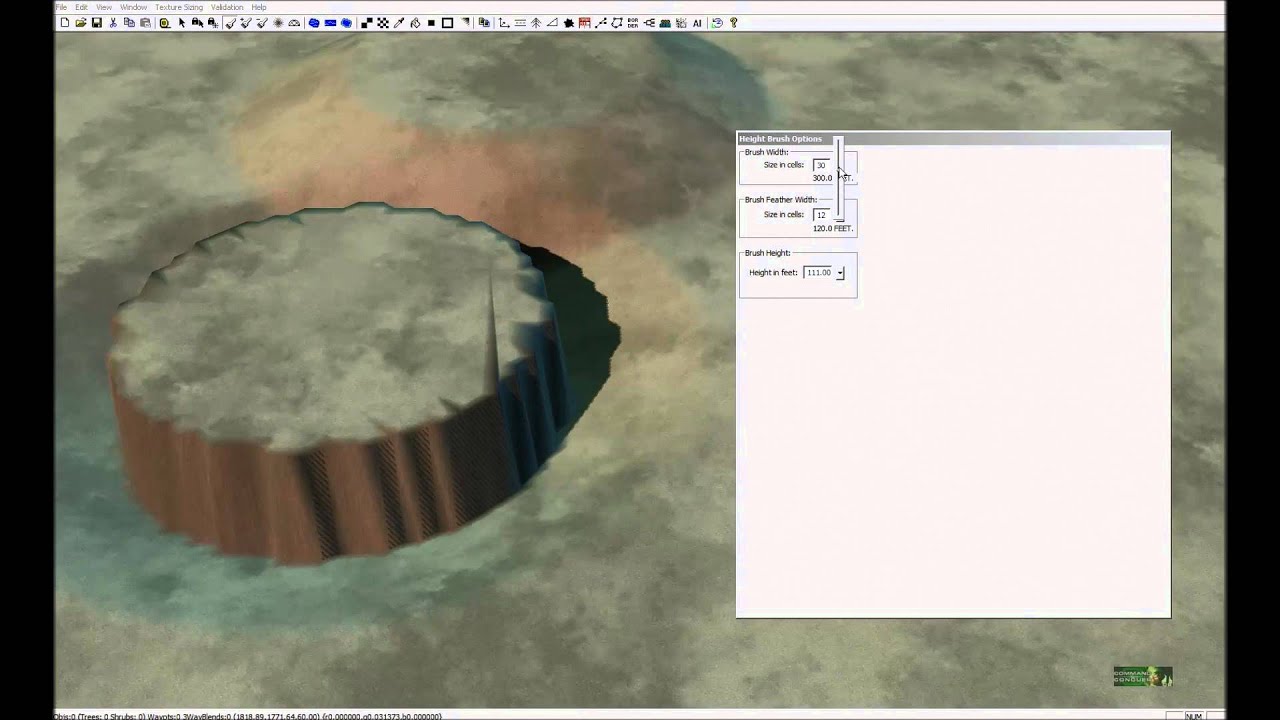The width and height of the screenshot is (1280, 720).
Task: Click the BORDER tool icon
Action: [633, 22]
